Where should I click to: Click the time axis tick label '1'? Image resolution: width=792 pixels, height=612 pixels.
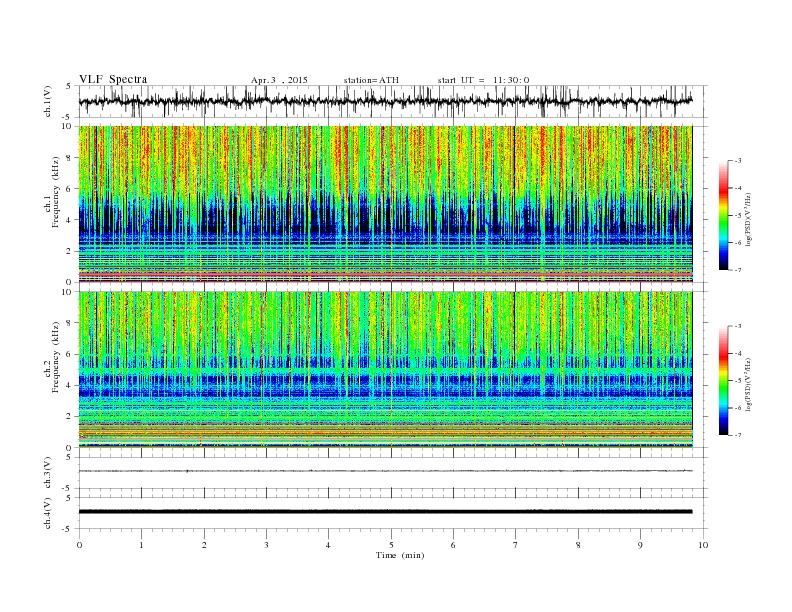click(x=141, y=545)
